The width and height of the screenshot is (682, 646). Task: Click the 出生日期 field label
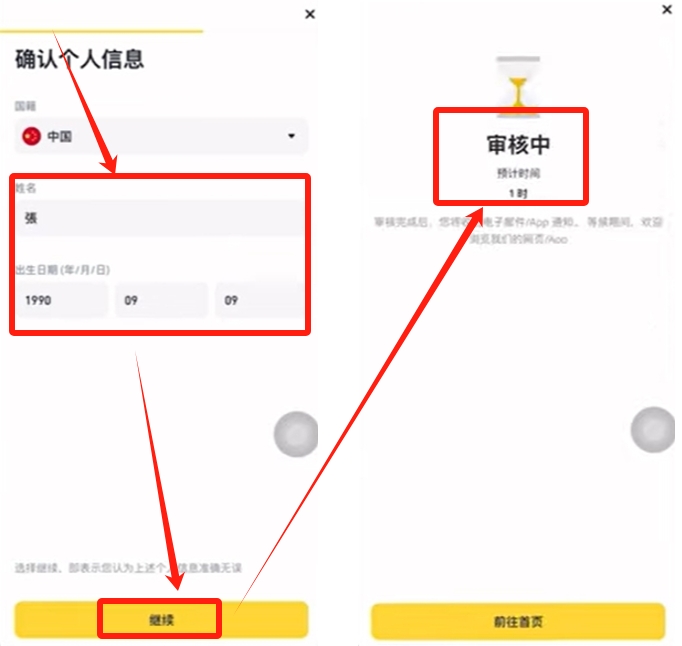[63, 270]
